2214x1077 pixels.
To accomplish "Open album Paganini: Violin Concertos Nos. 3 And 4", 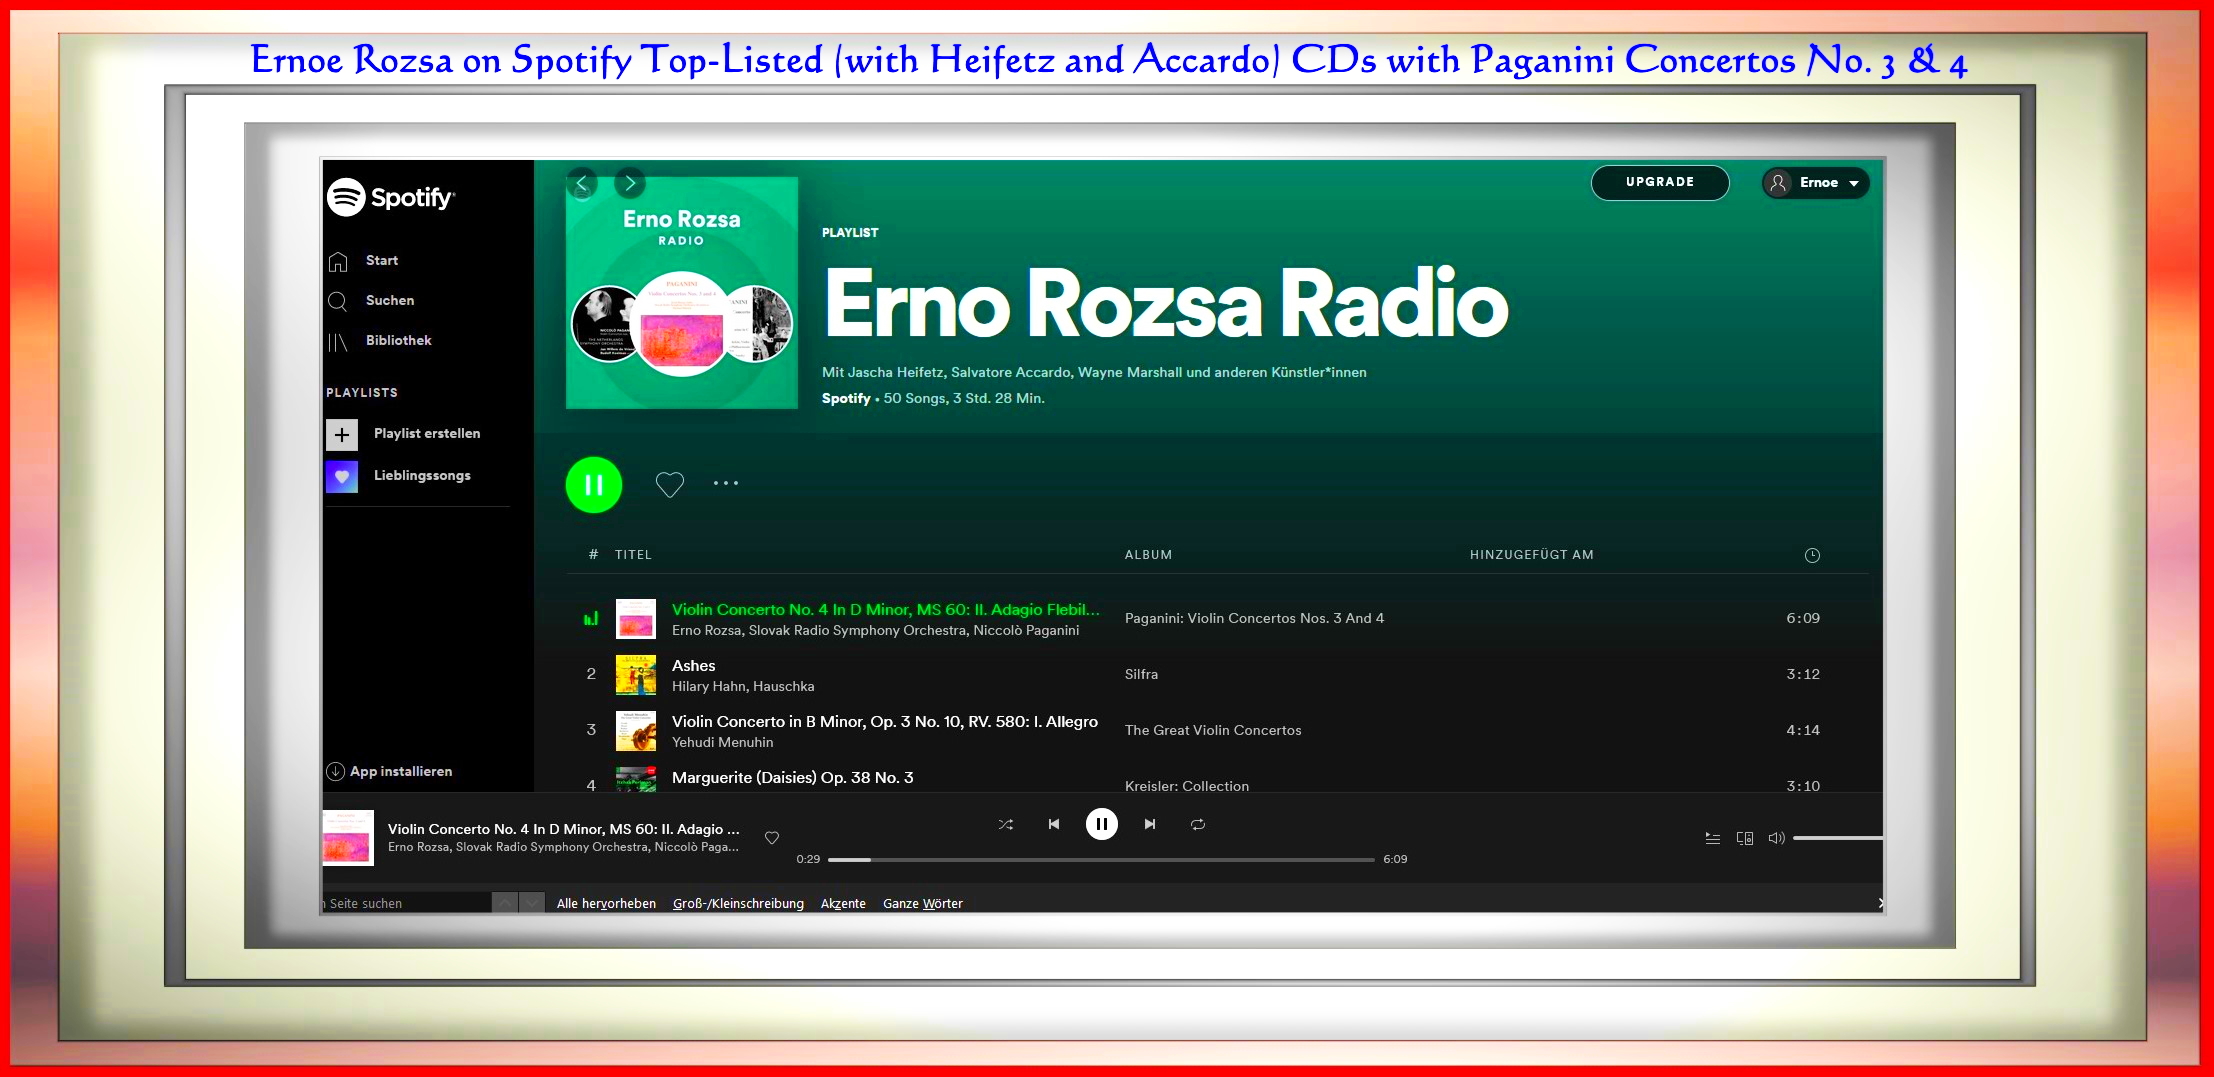I will tap(1254, 618).
